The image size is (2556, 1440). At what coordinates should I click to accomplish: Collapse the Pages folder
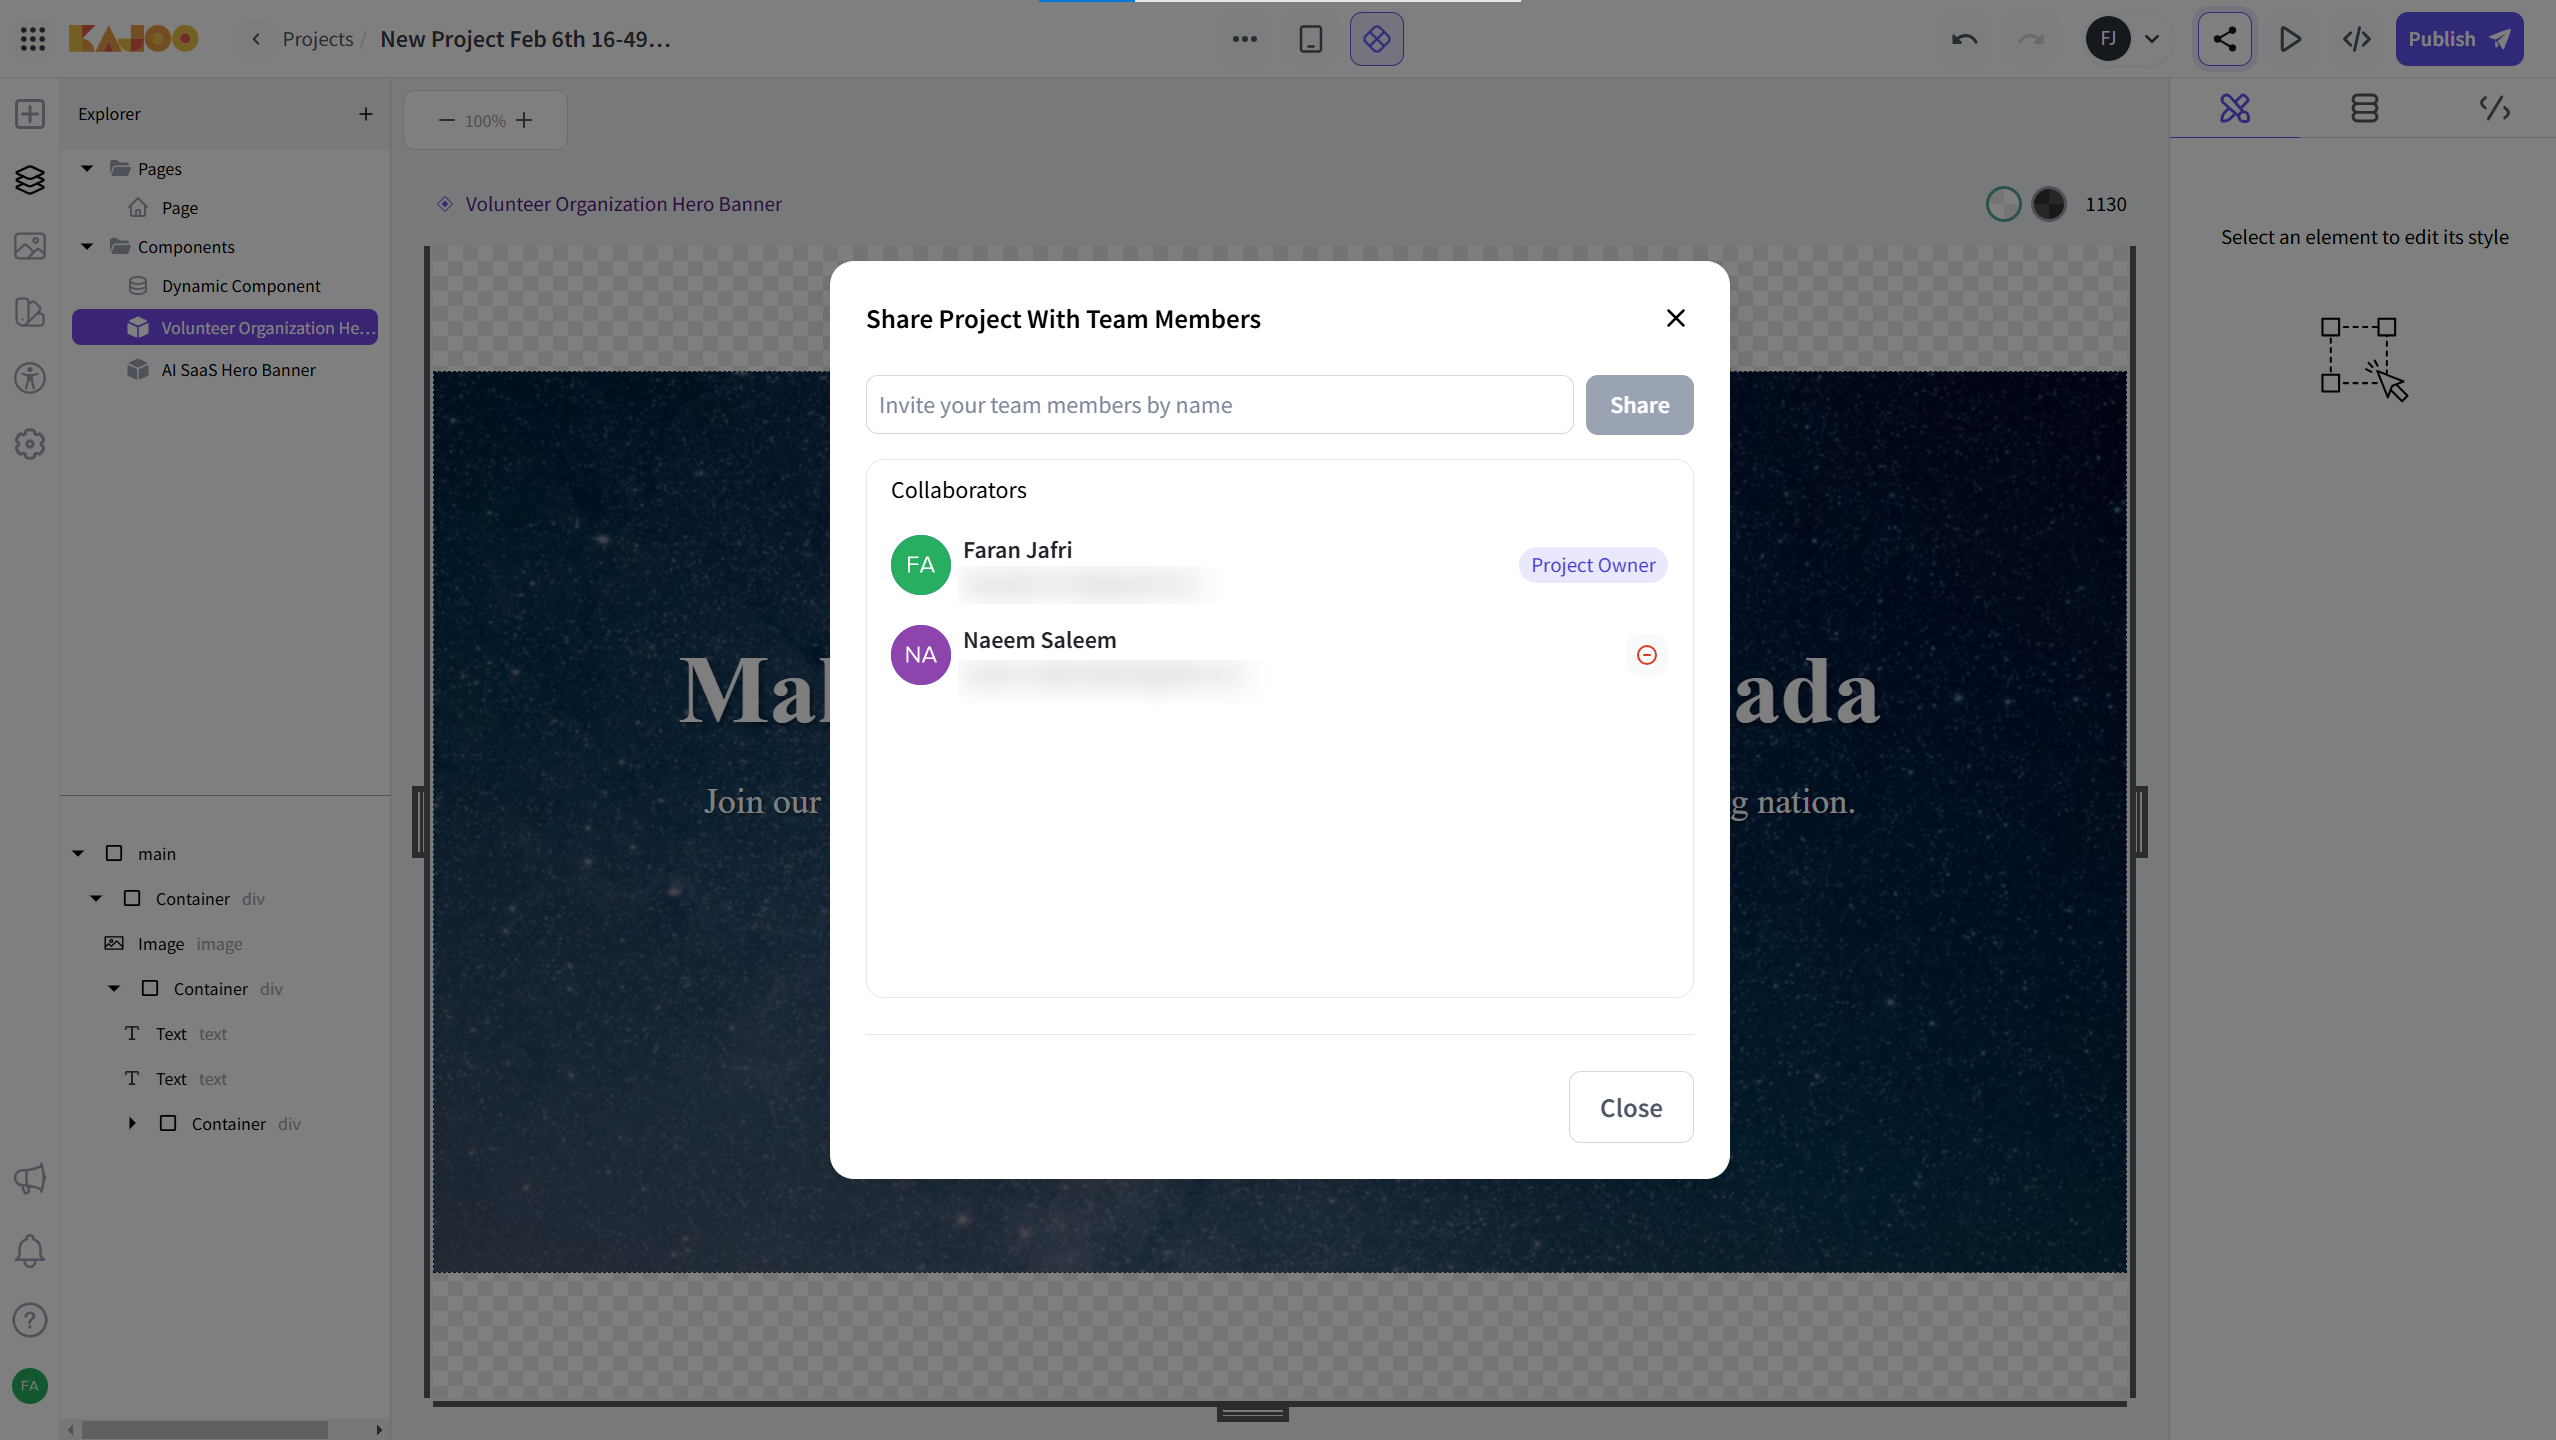pyautogui.click(x=87, y=168)
